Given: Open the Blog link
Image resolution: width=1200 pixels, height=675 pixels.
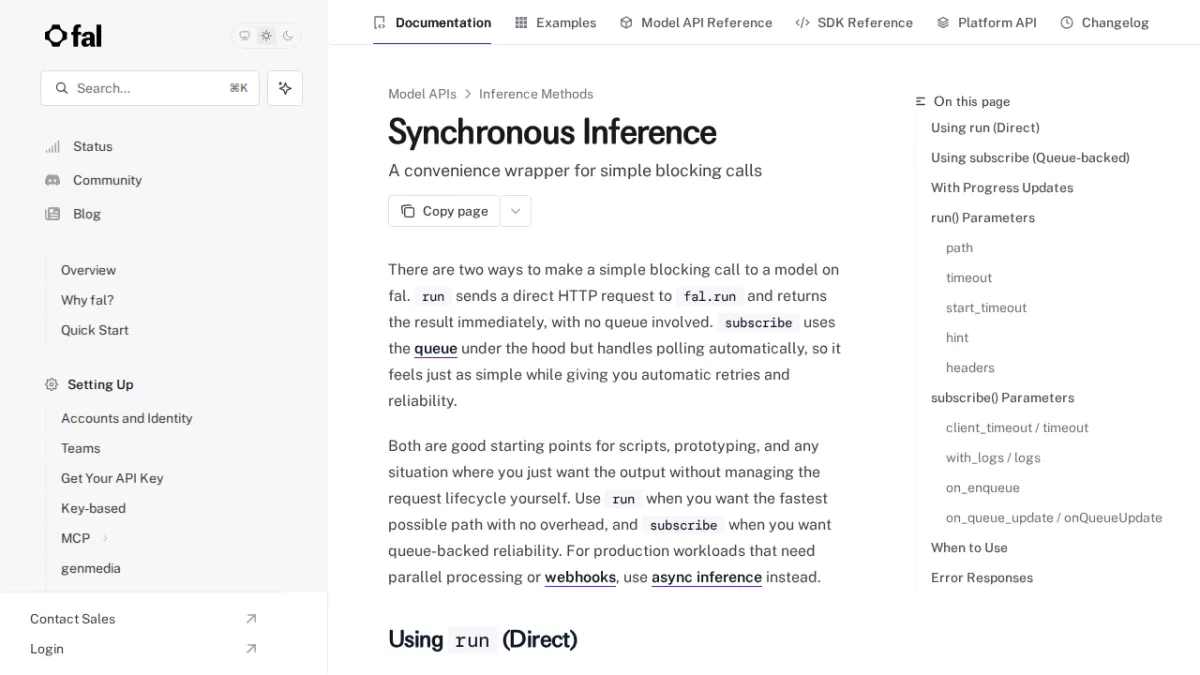Looking at the screenshot, I should [87, 214].
